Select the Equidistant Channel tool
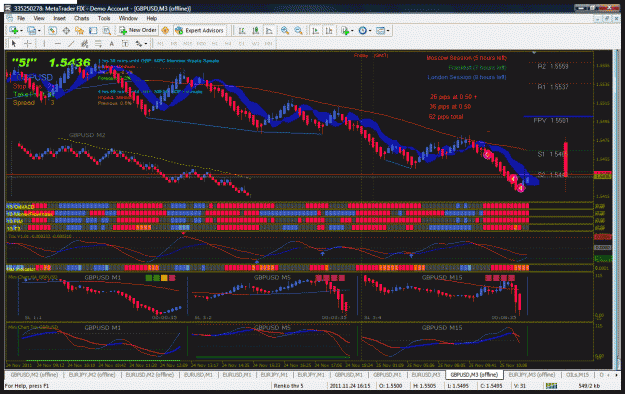The height and width of the screenshot is (394, 625). coord(85,43)
